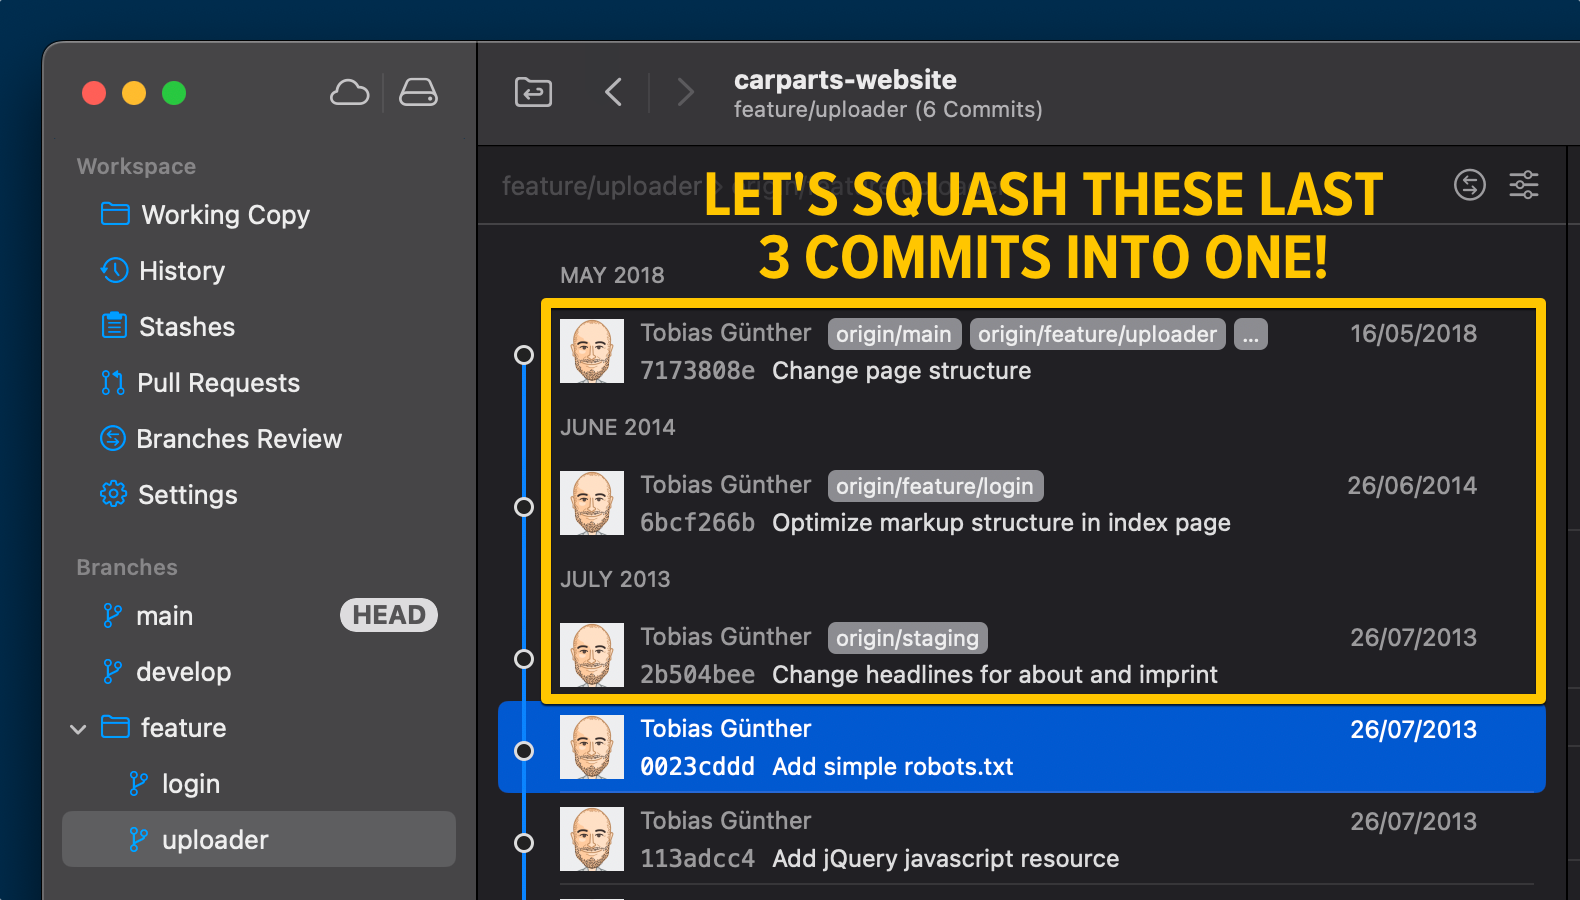Viewport: 1580px width, 900px height.
Task: Click the repository quick-open folder icon
Action: [x=533, y=93]
